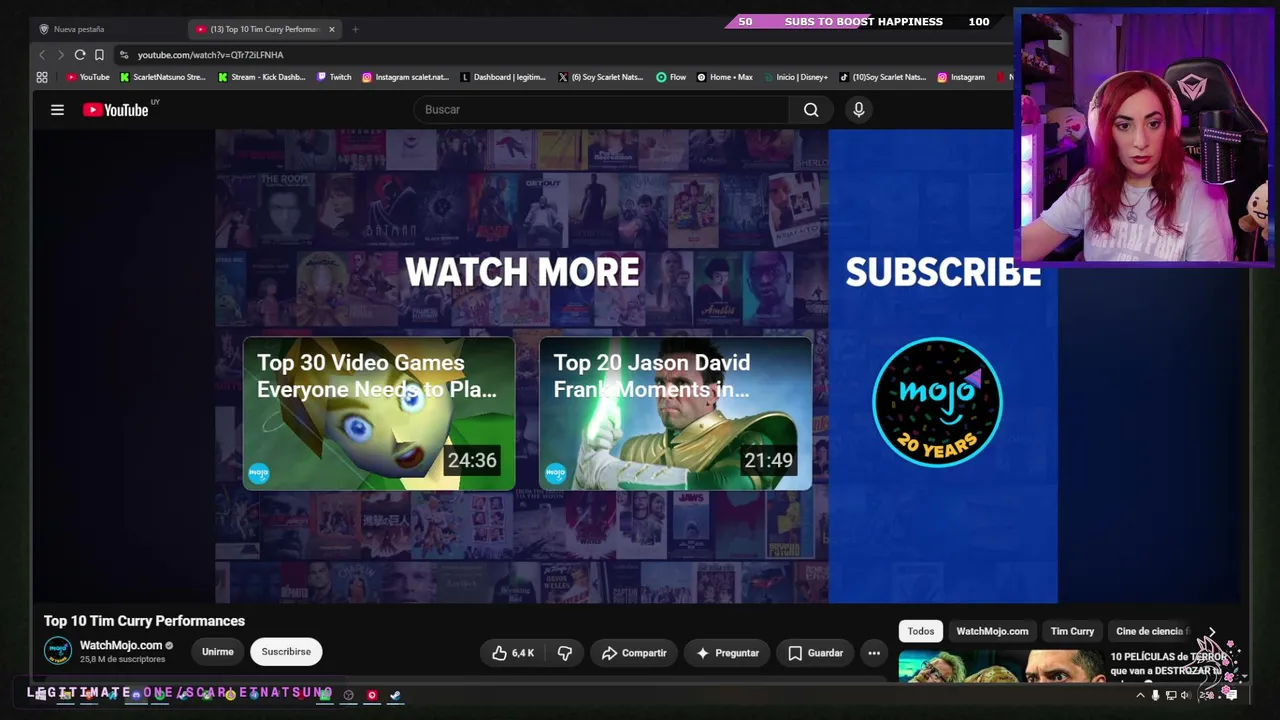
Task: Open the Flow bookmark
Action: 671,77
